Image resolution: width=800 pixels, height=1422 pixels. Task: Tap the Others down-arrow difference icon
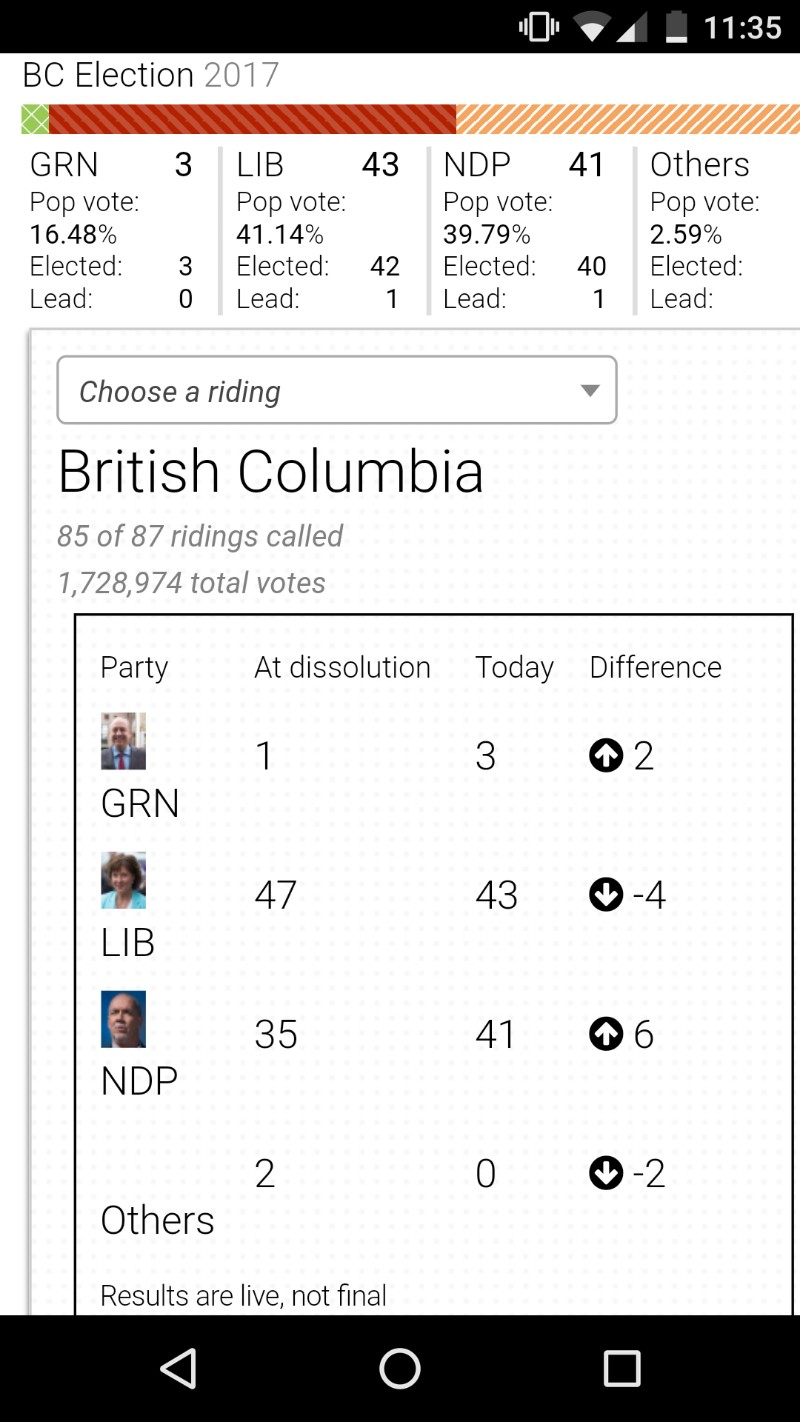pyautogui.click(x=606, y=1173)
